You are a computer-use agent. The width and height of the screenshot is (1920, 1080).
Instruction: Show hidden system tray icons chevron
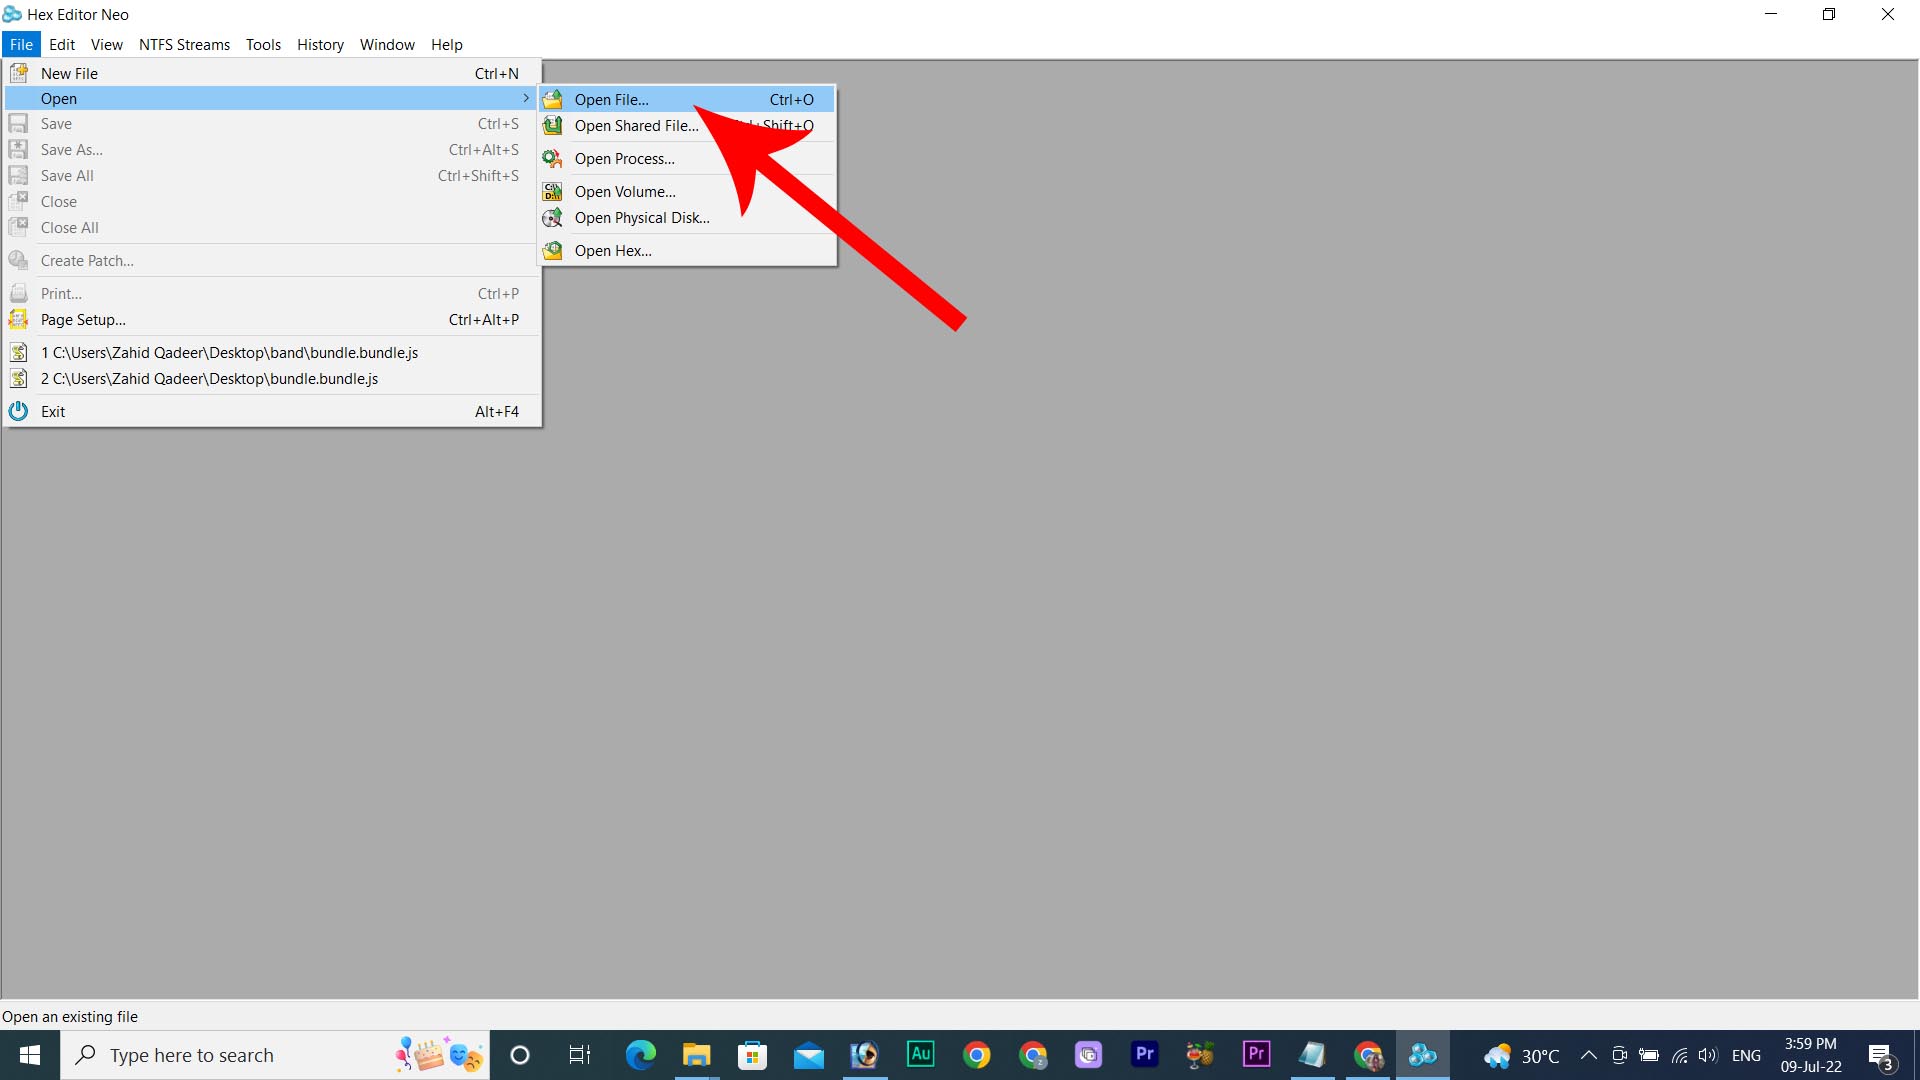(1588, 1055)
